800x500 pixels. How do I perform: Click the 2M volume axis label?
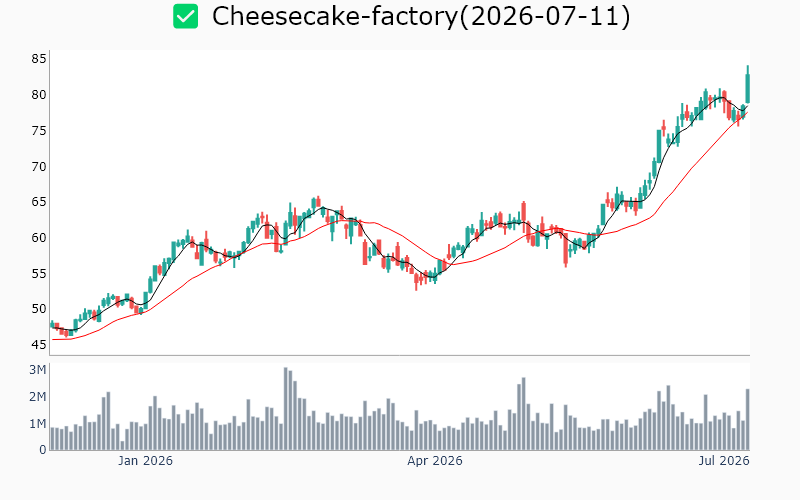coord(38,397)
